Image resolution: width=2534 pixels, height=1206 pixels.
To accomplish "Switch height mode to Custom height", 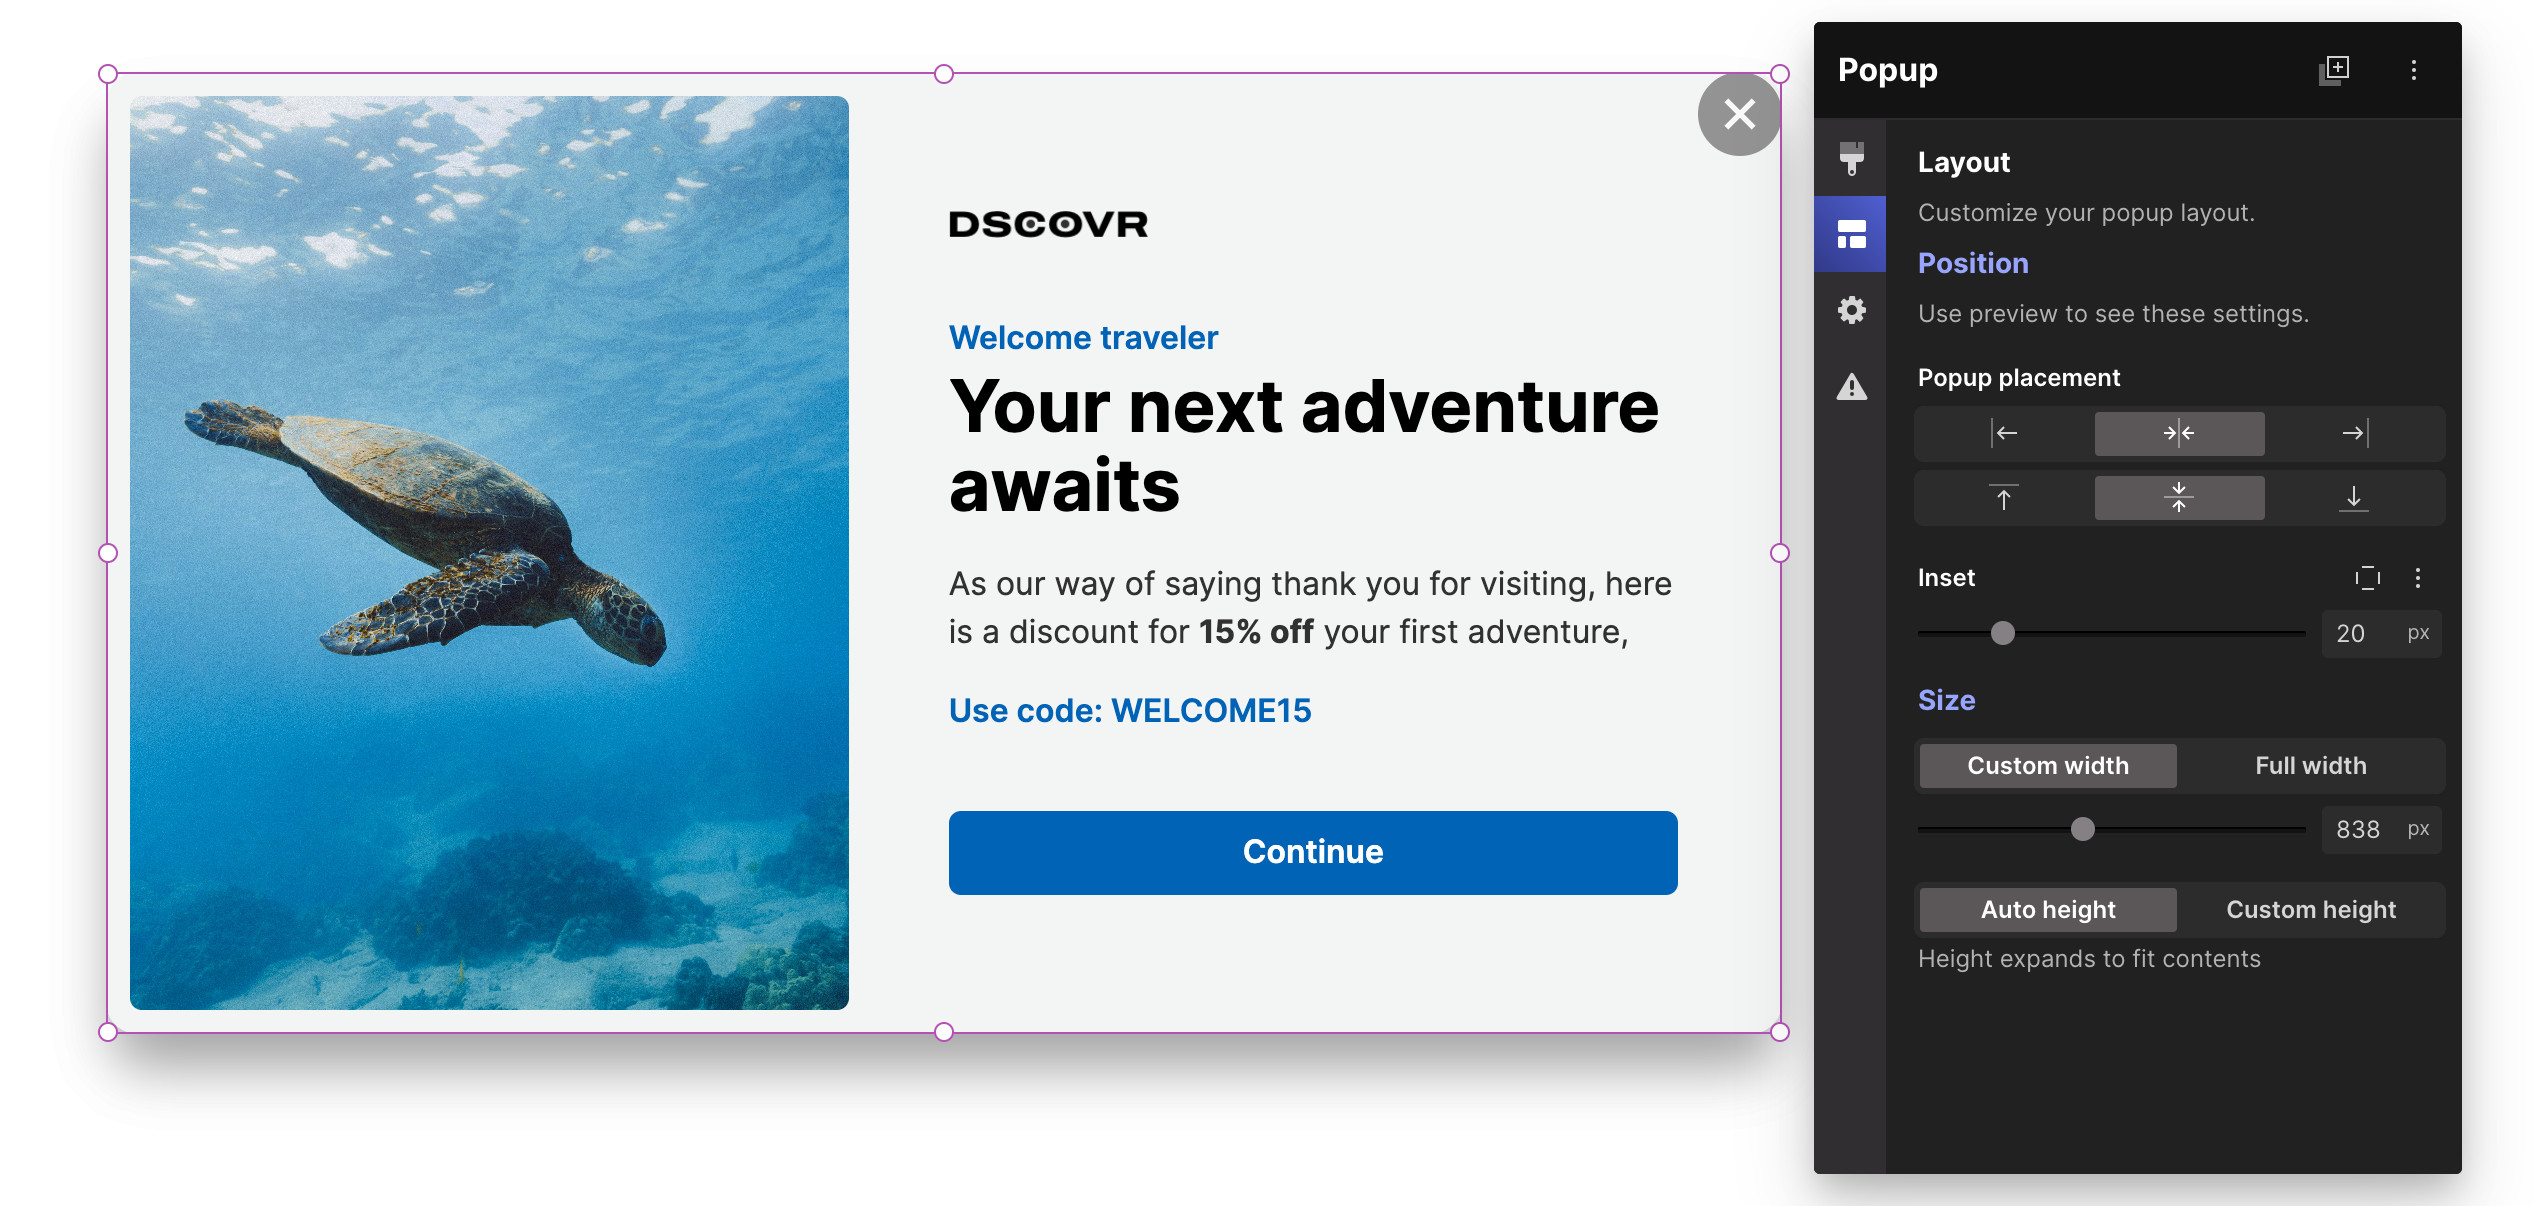I will pos(2310,909).
